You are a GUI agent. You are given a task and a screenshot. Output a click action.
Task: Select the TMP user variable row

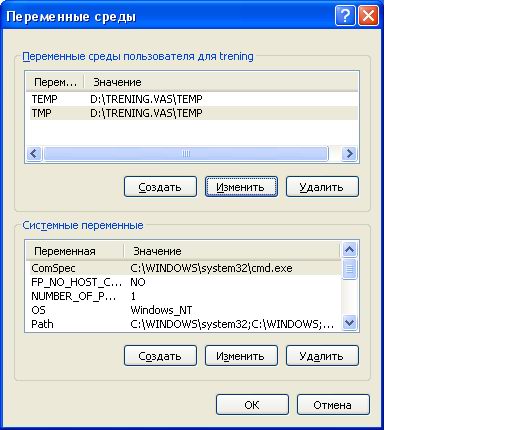point(192,113)
